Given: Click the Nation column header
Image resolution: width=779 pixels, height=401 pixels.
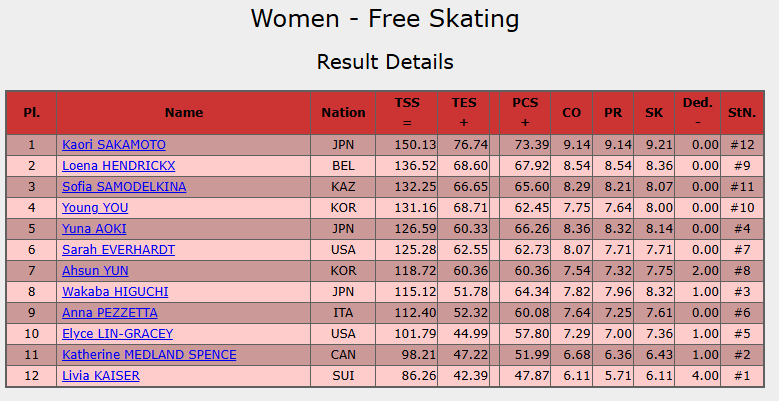Looking at the screenshot, I should [x=343, y=113].
